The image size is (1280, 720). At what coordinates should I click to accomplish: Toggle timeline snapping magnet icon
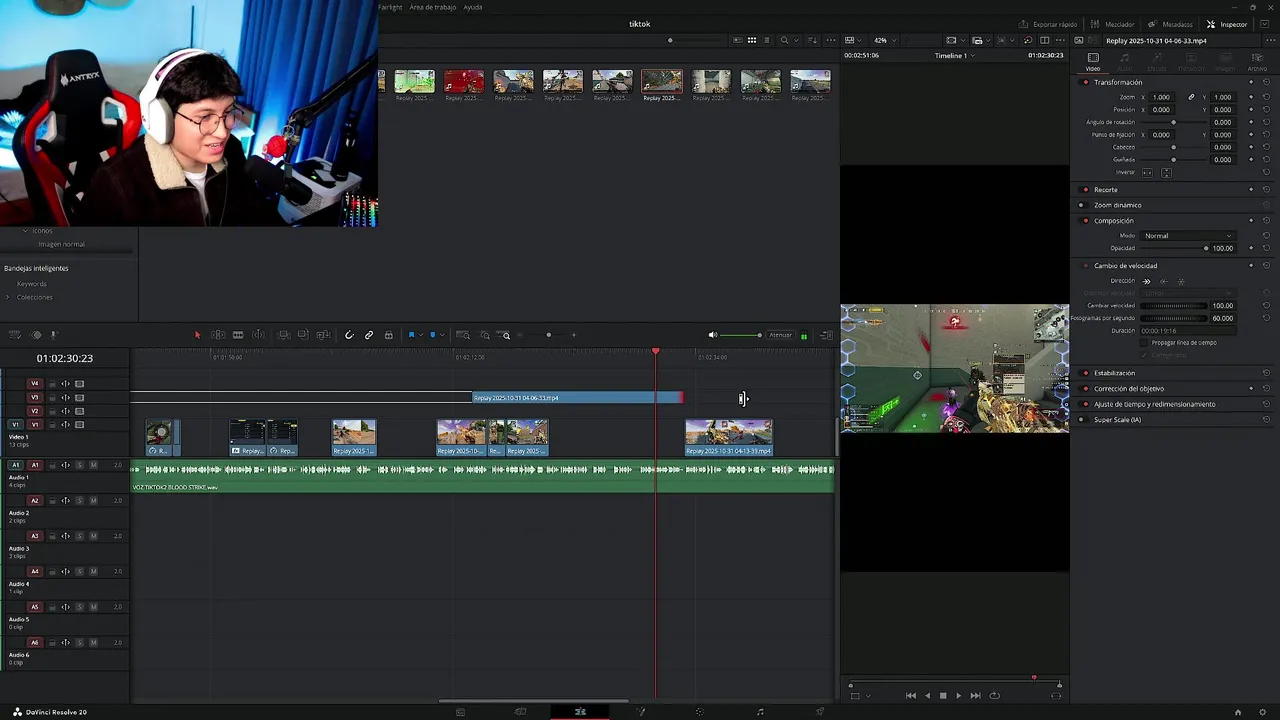pyautogui.click(x=349, y=335)
